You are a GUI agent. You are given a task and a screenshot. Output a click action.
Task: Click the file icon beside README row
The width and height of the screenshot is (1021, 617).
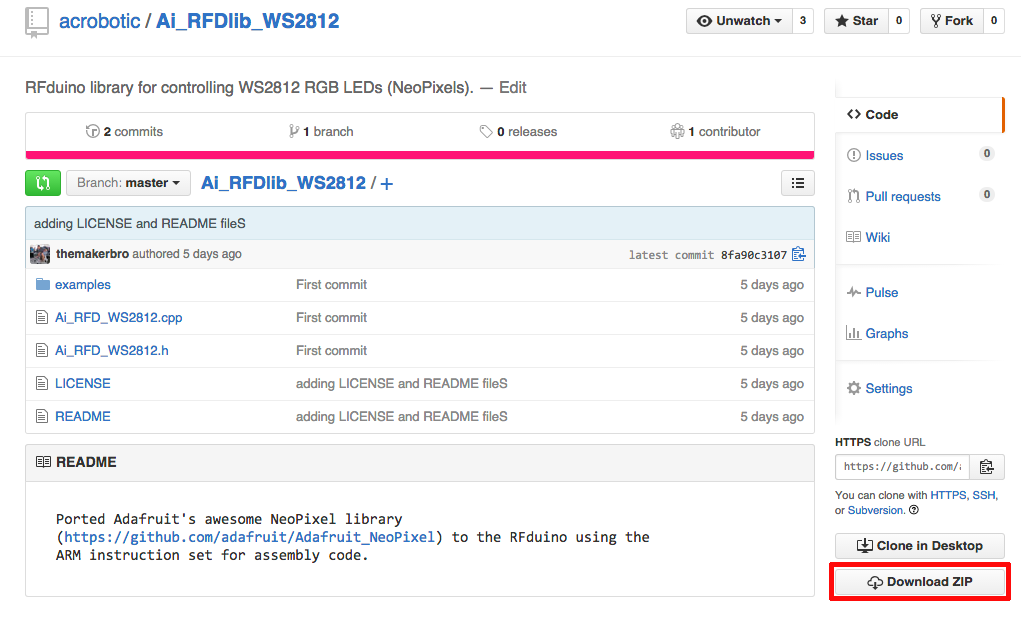(42, 417)
